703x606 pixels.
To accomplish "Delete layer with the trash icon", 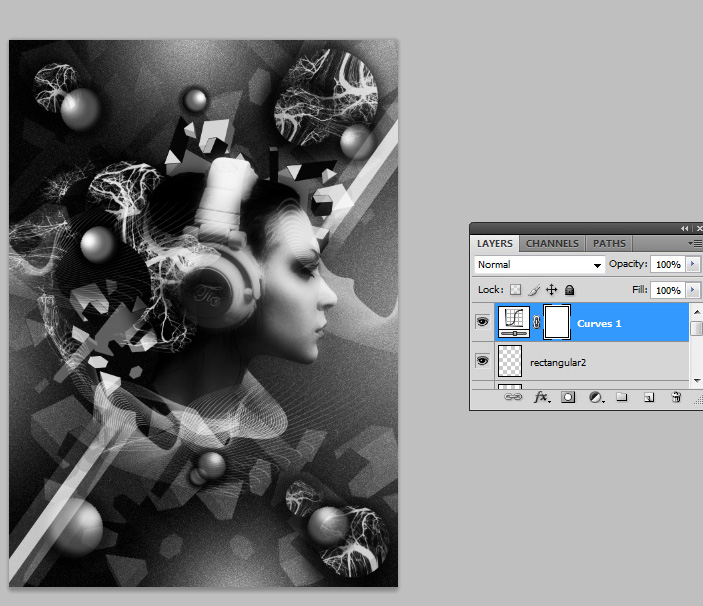I will [x=676, y=397].
